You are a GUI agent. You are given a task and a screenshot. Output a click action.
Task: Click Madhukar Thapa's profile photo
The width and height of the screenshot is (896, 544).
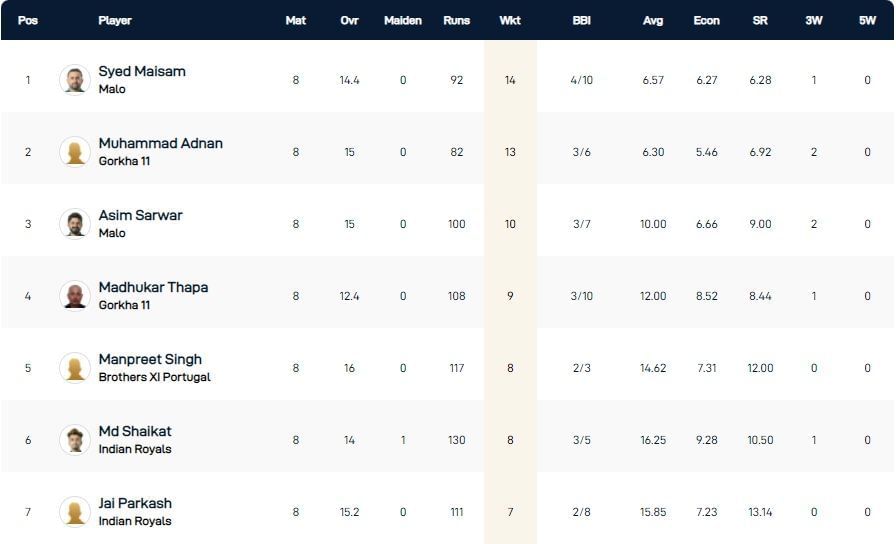75,296
